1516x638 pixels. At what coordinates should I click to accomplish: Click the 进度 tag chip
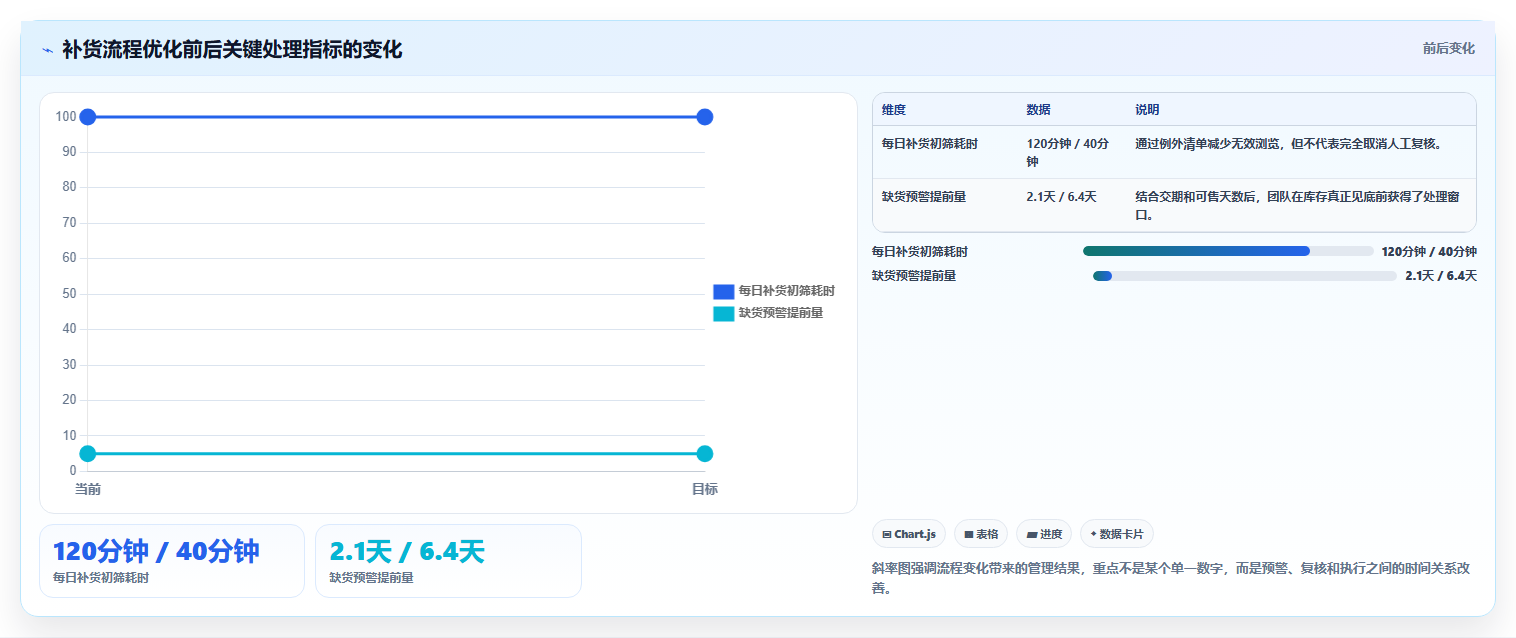coord(1044,534)
